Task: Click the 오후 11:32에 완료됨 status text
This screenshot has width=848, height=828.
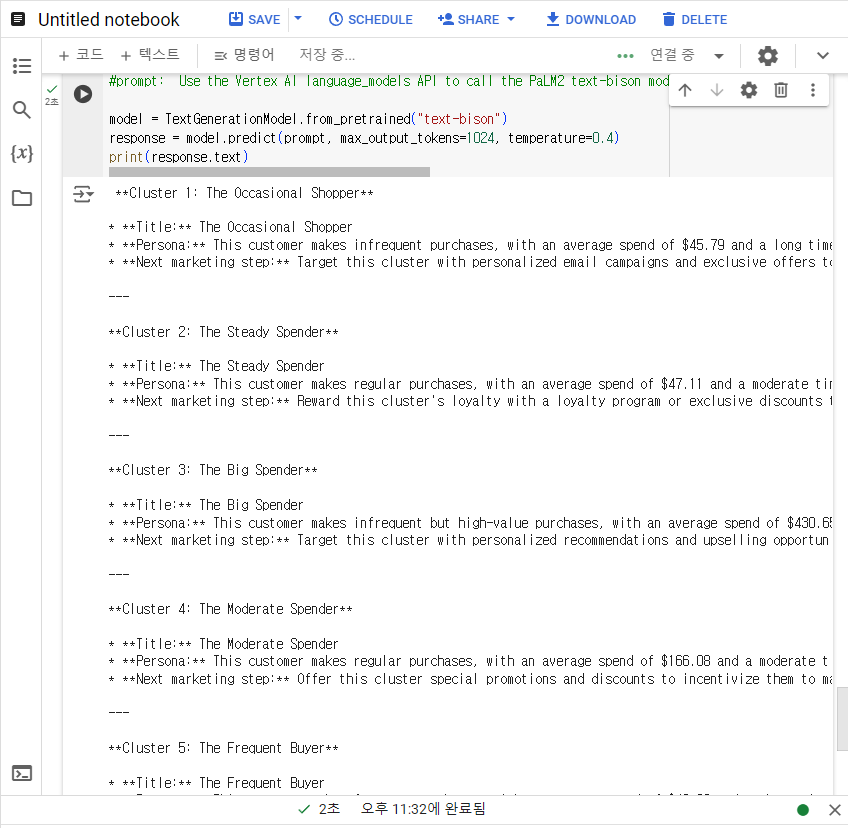Action: coord(423,809)
